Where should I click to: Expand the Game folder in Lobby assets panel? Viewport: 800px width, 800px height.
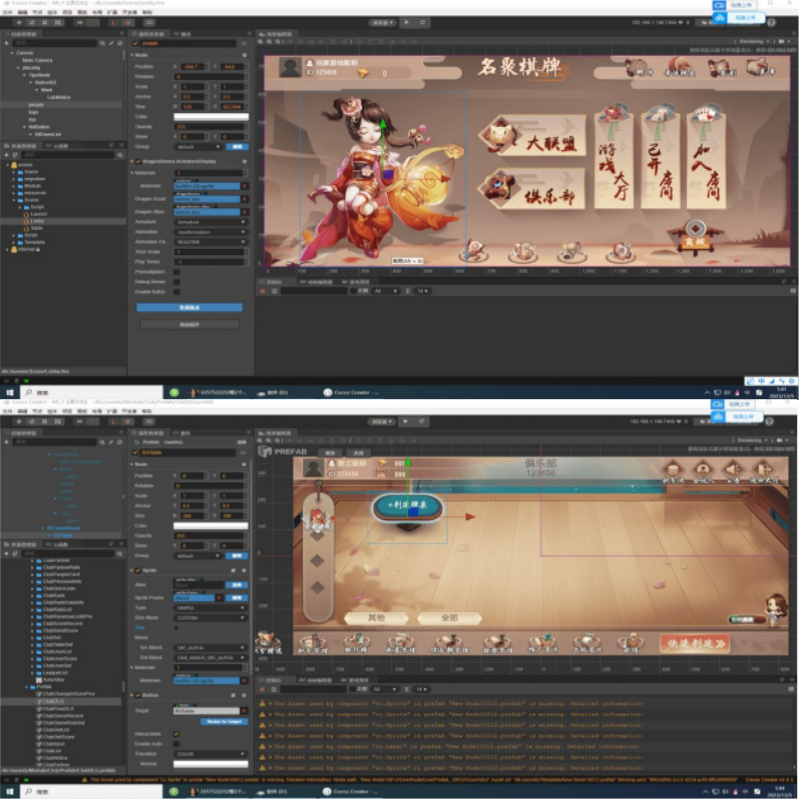14,172
